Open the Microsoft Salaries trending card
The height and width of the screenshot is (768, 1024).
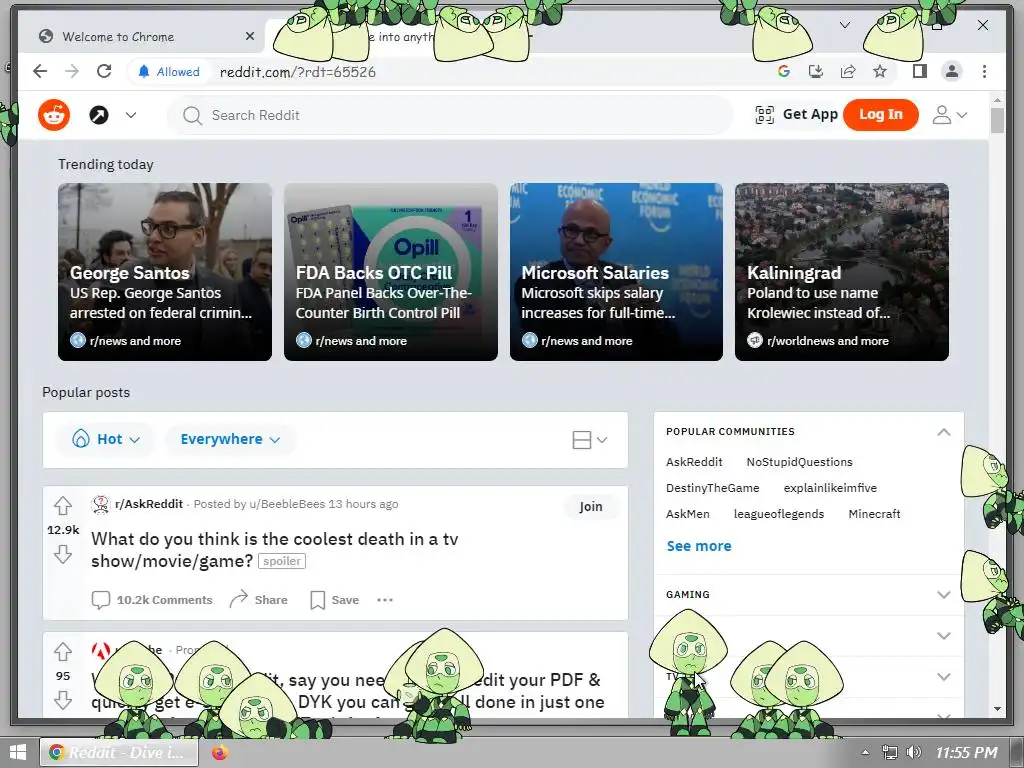[616, 272]
